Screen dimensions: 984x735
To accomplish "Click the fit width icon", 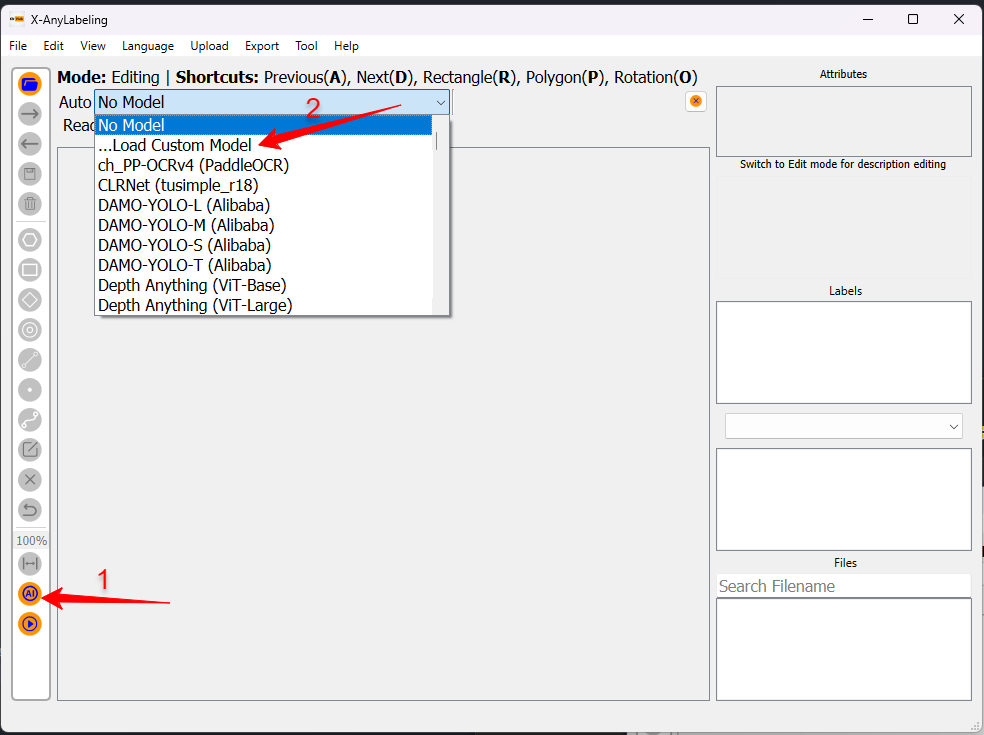I will click(x=30, y=564).
